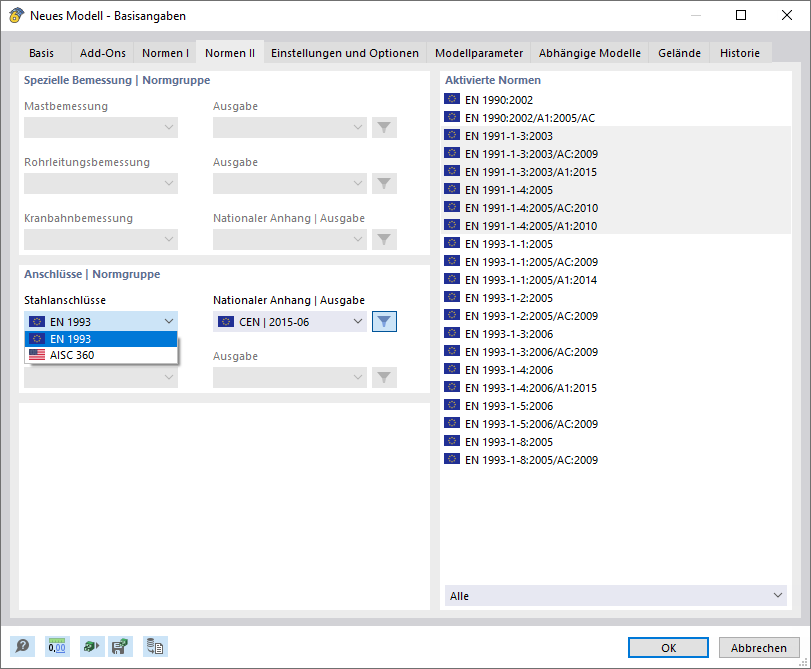Switch to the Normen I tab
The width and height of the screenshot is (811, 669).
[x=165, y=52]
